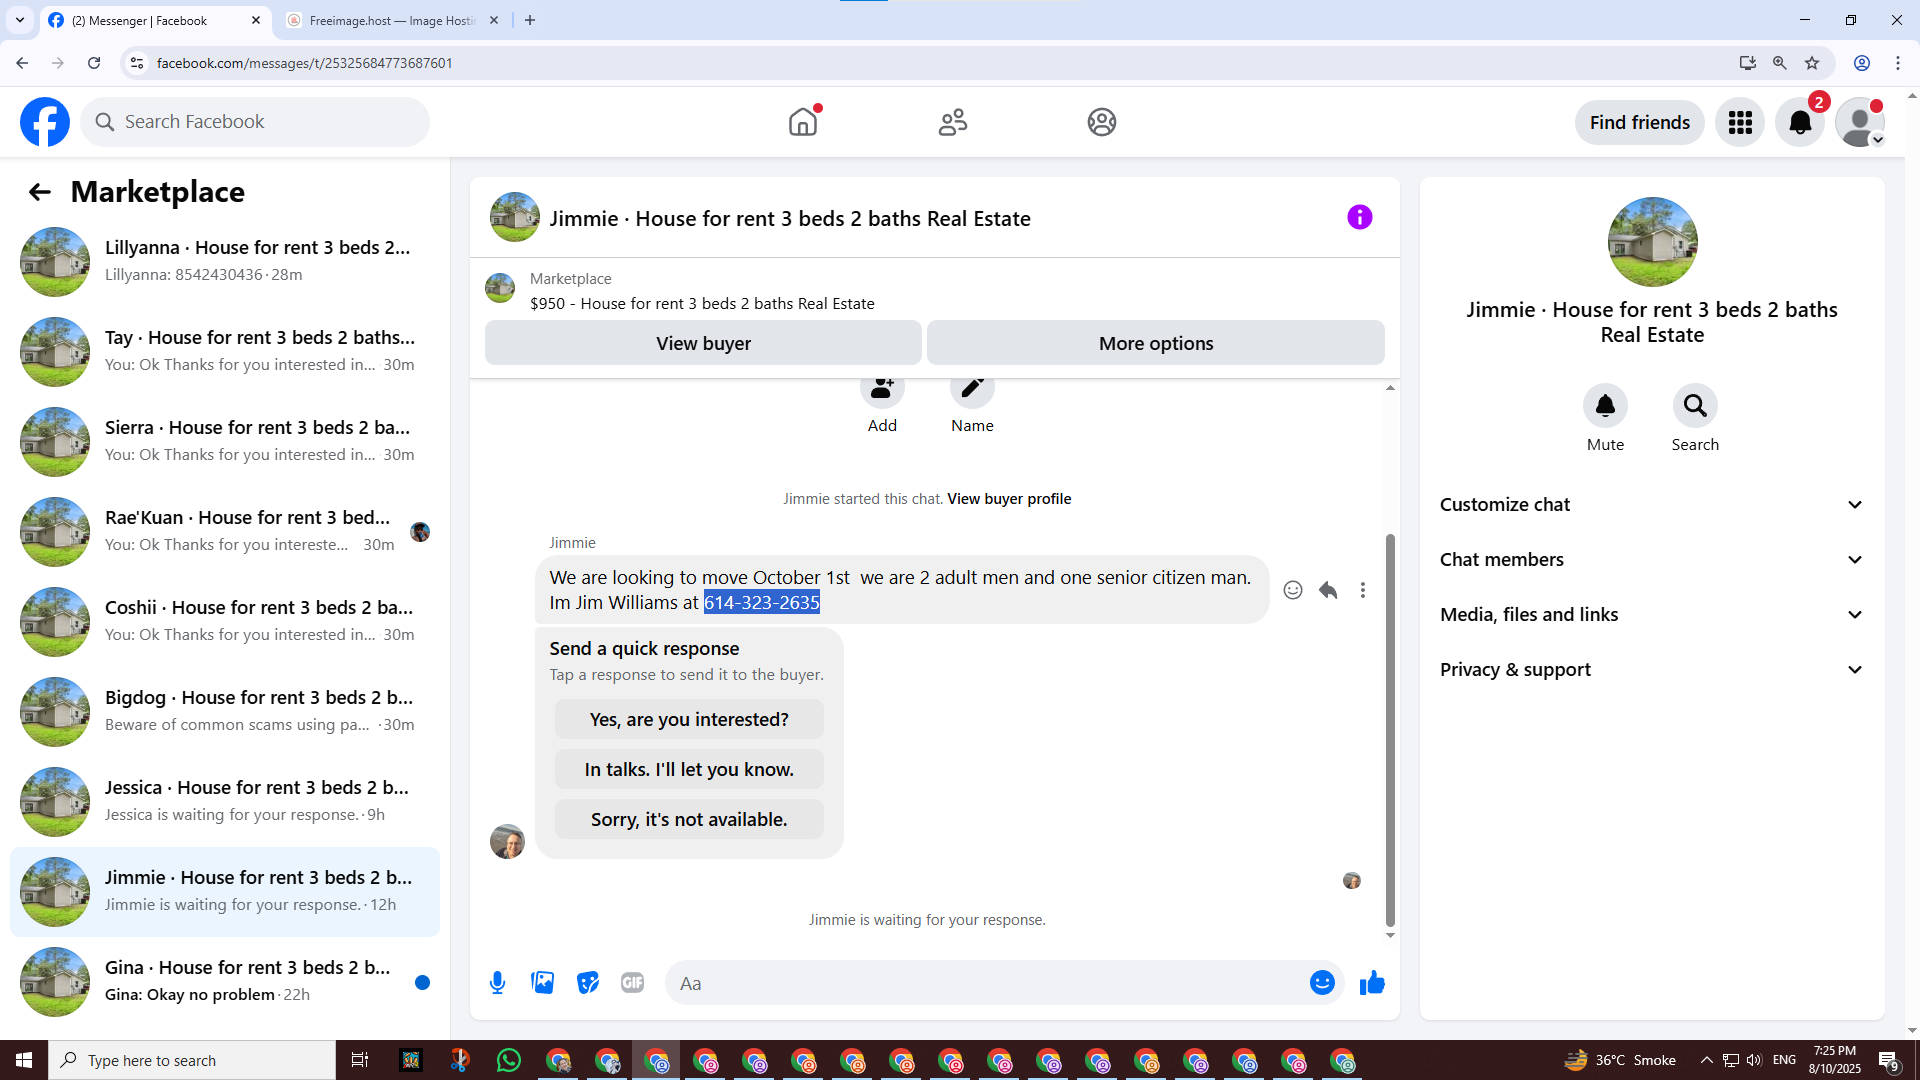The image size is (1920, 1080).
Task: Mute this conversation with bell icon
Action: click(x=1605, y=406)
